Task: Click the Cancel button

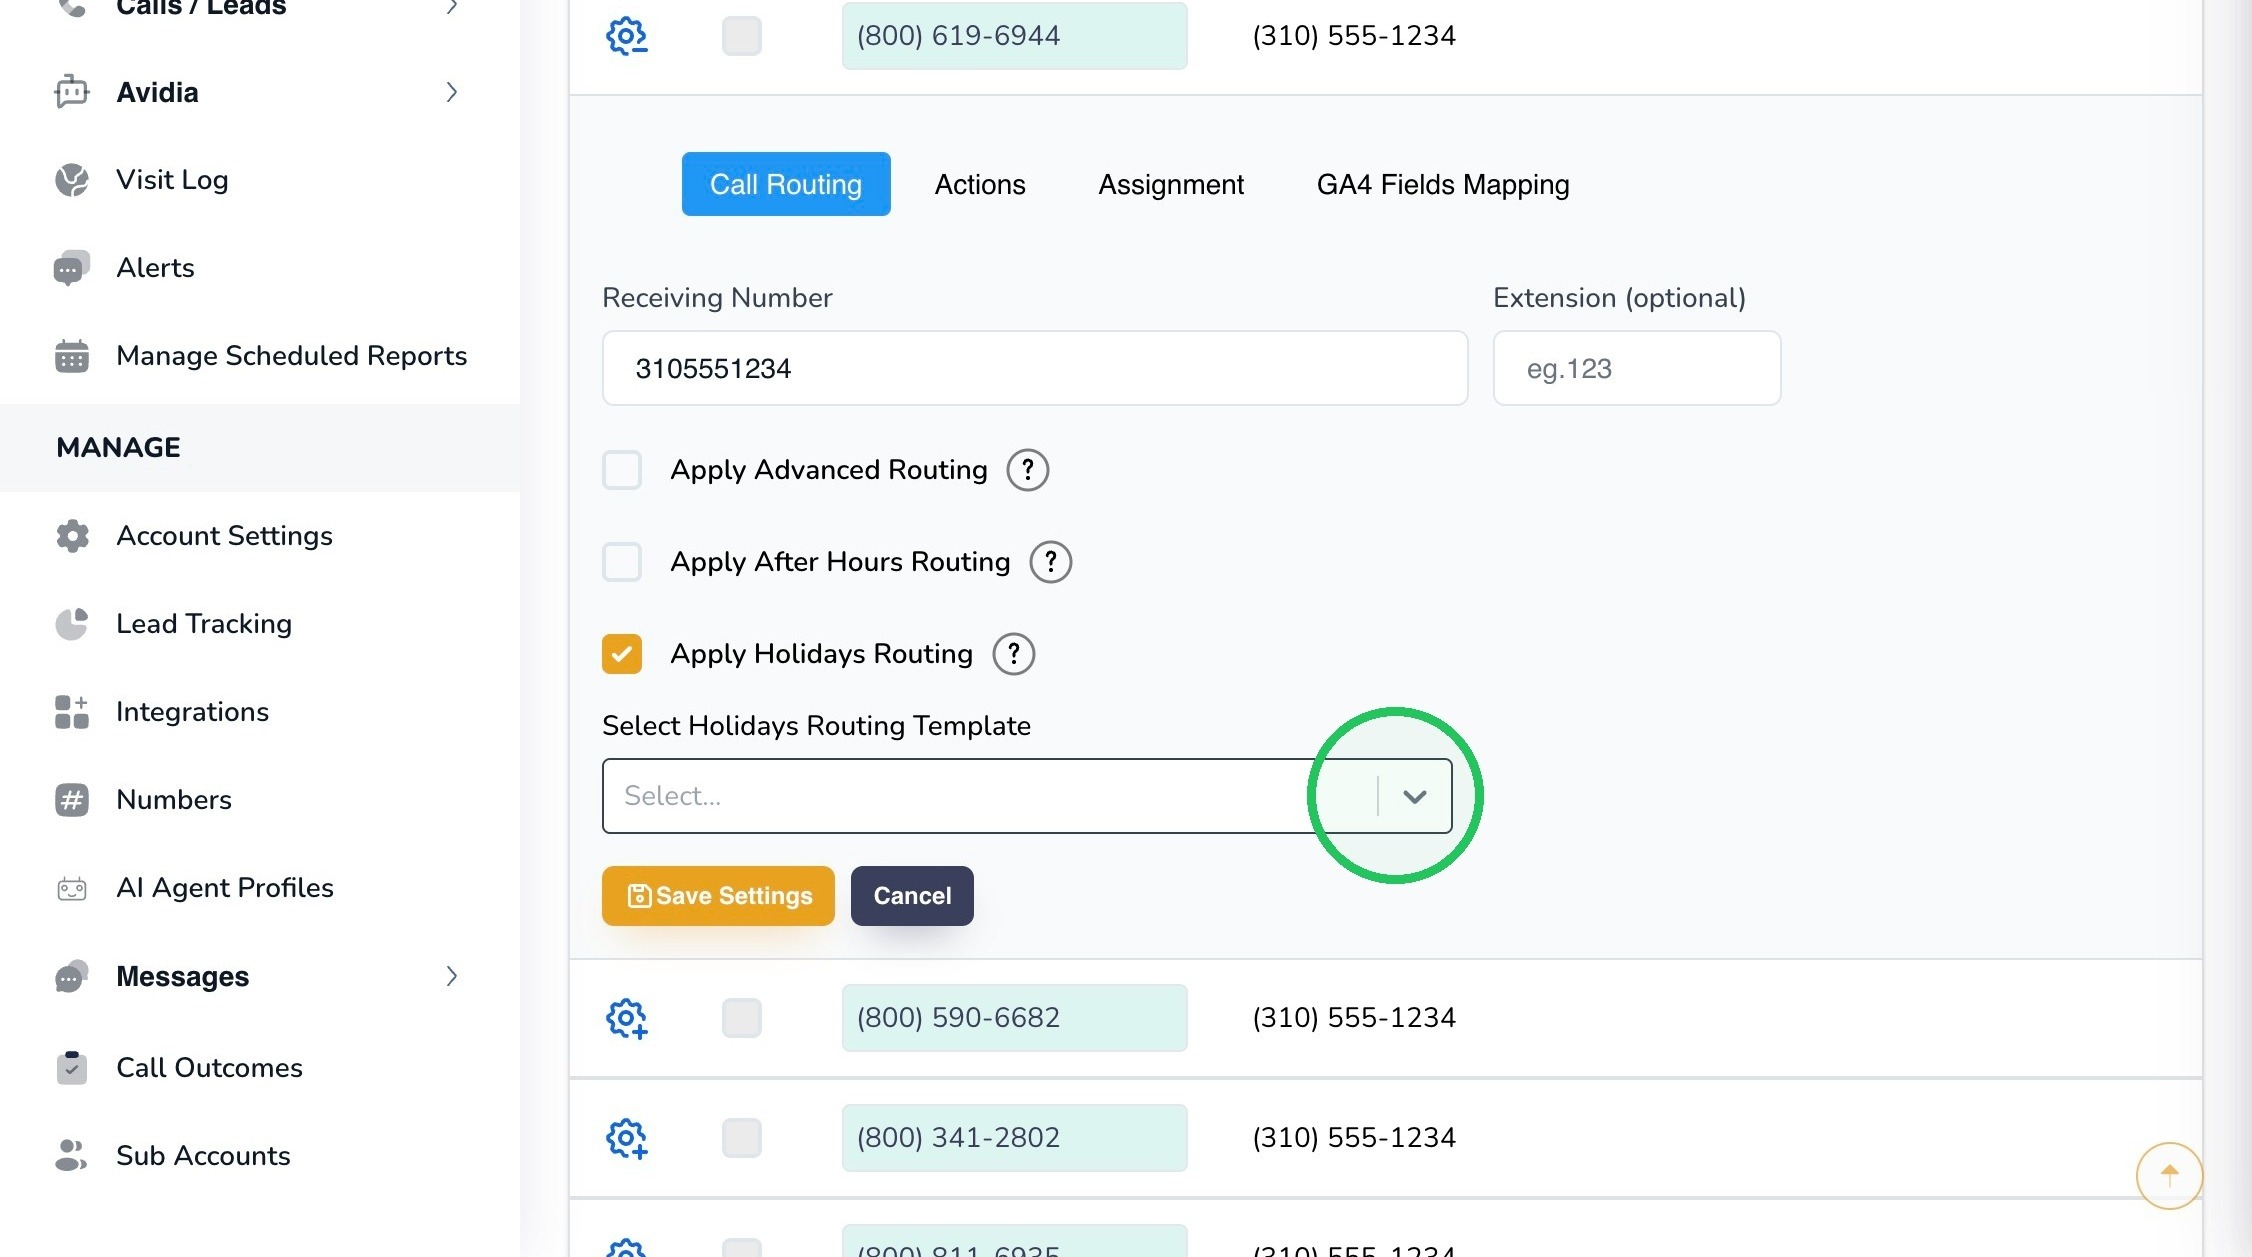Action: click(912, 896)
